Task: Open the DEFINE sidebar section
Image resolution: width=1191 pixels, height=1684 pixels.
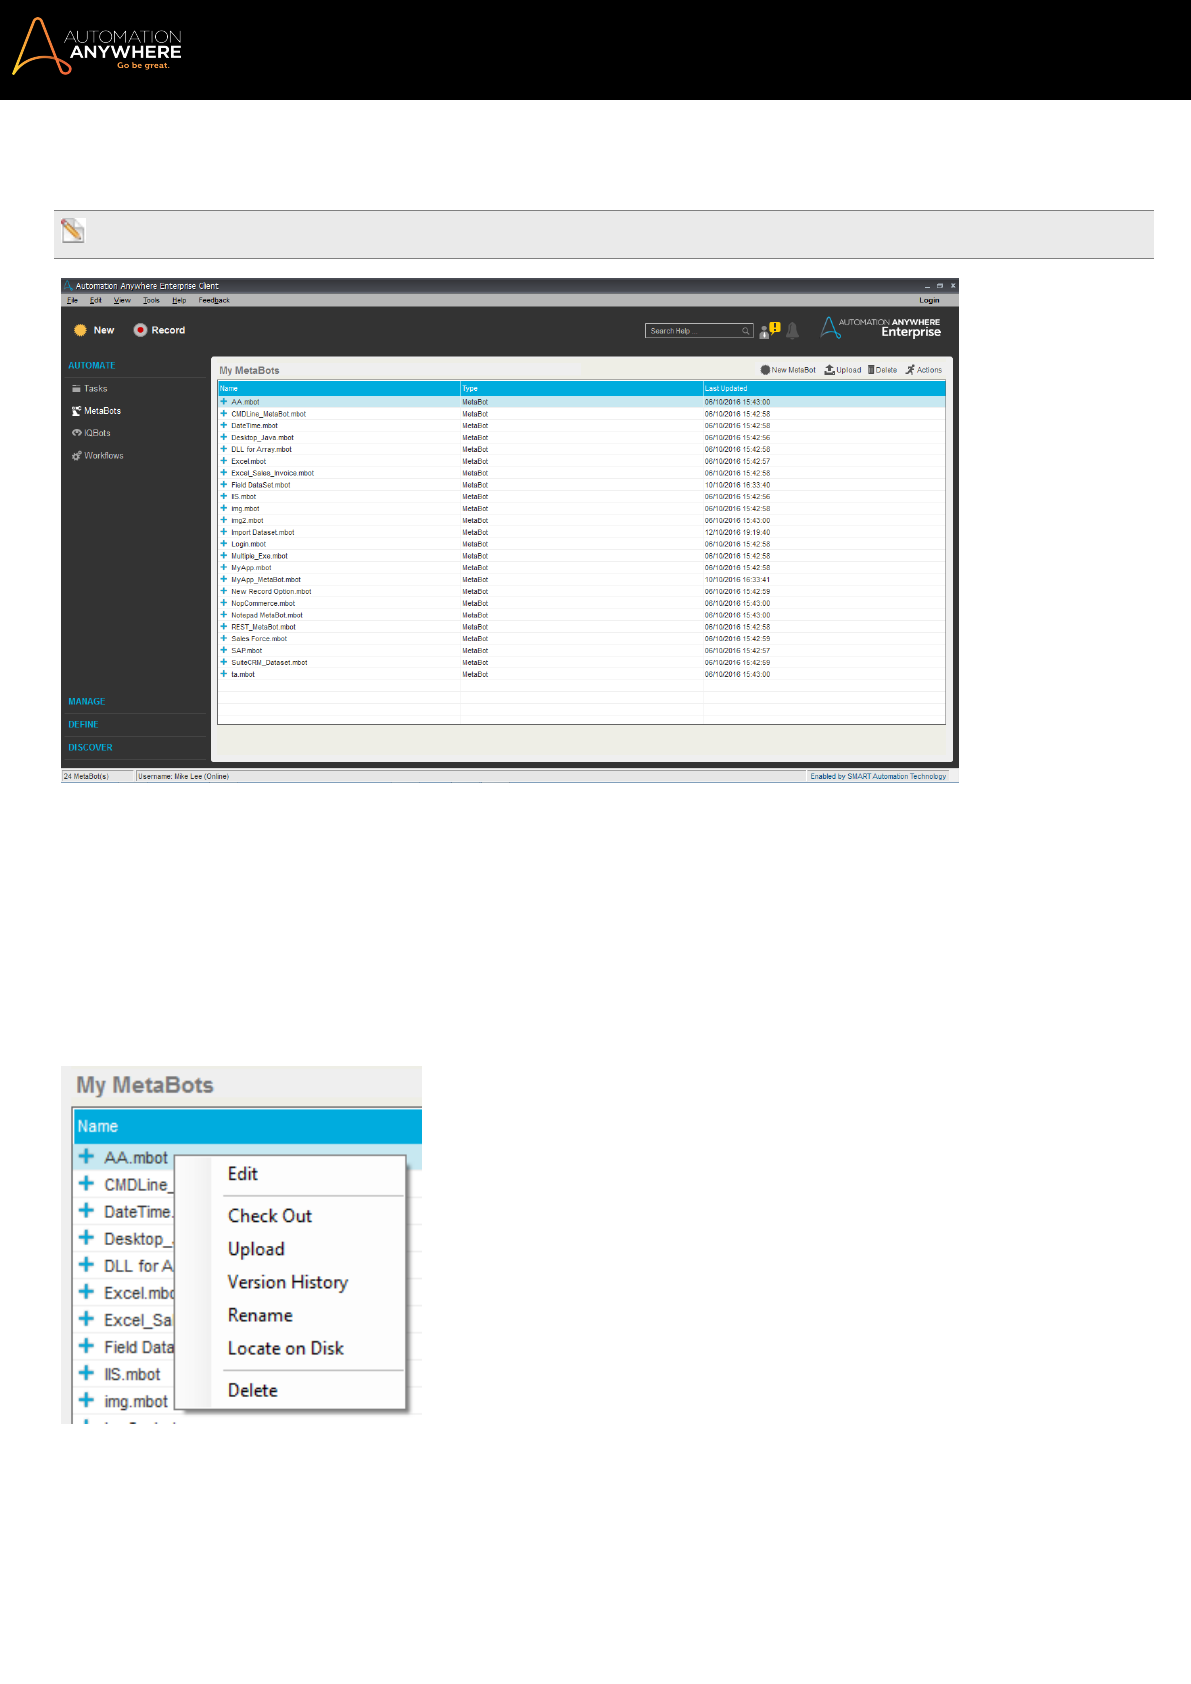Action: click(x=83, y=725)
